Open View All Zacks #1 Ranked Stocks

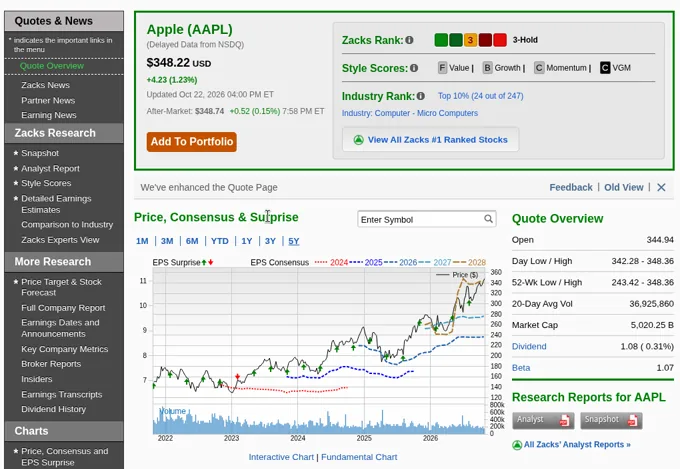click(430, 140)
